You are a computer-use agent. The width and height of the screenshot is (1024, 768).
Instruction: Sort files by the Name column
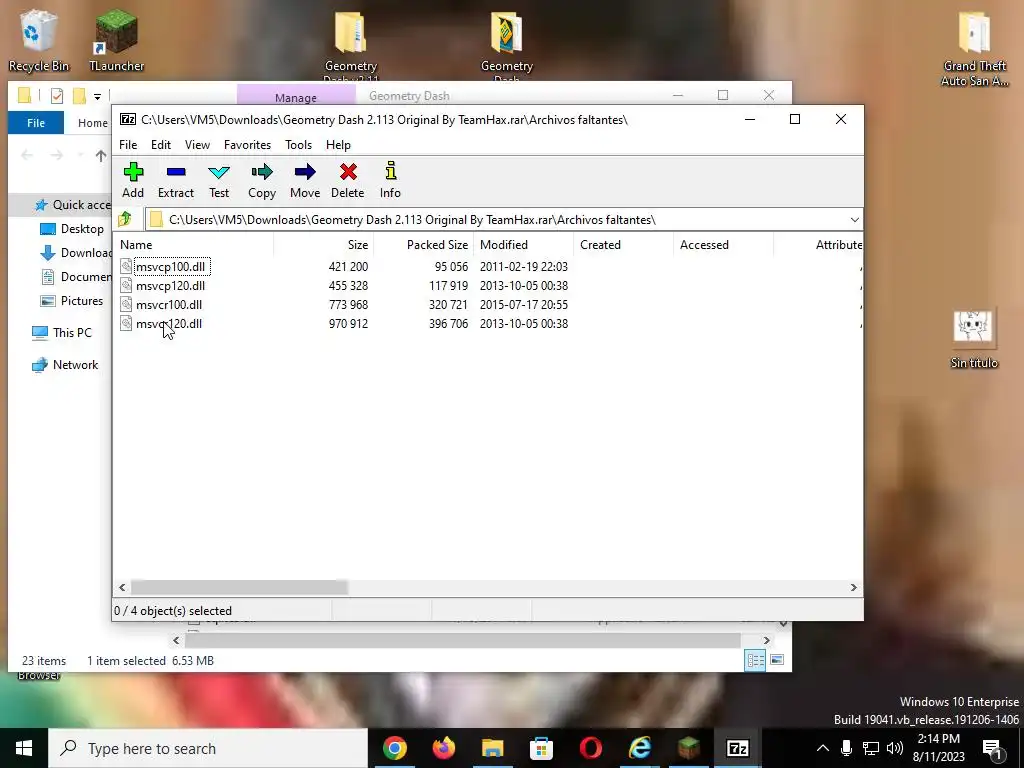195,245
